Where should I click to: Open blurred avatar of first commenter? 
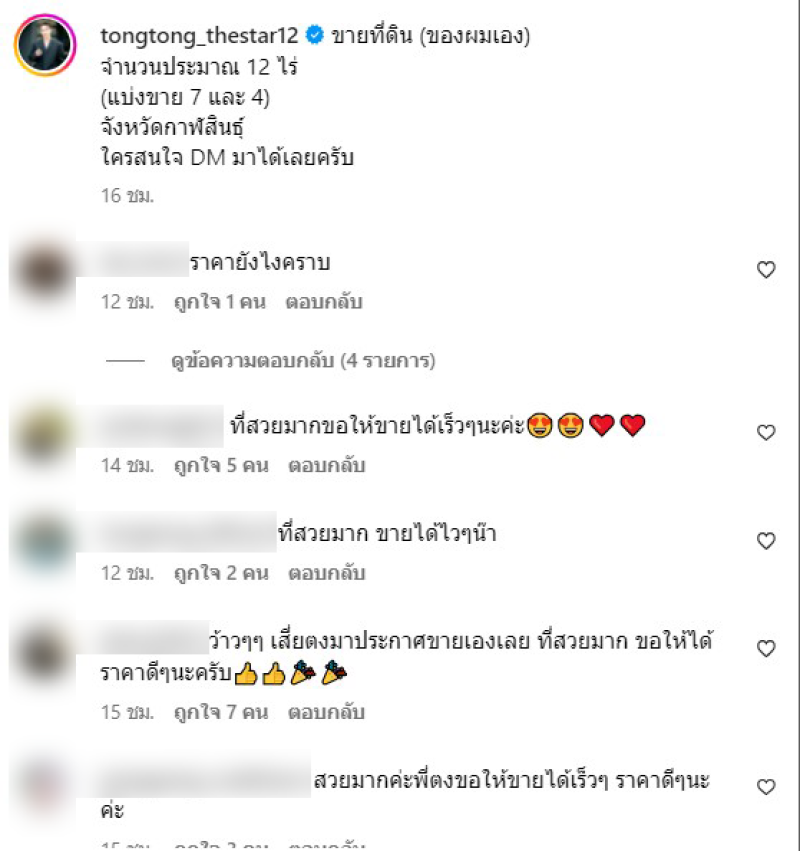coord(43,271)
